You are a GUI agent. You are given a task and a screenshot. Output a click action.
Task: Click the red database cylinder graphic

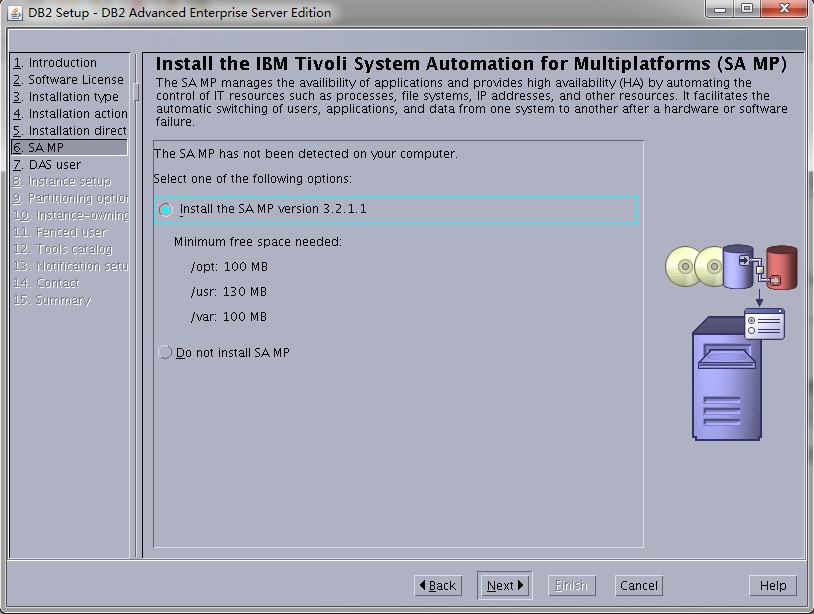pos(781,267)
